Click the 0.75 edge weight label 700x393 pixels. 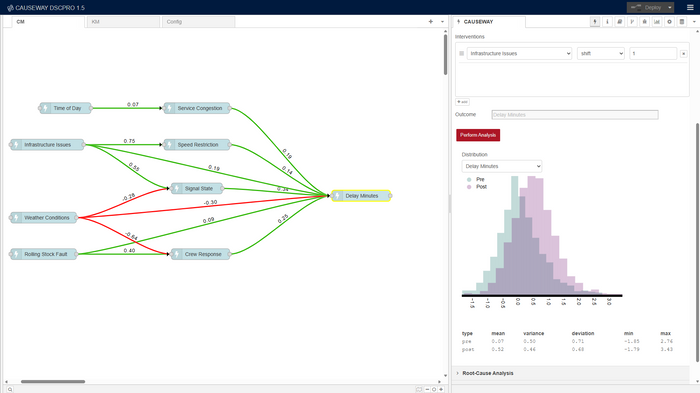click(x=129, y=141)
